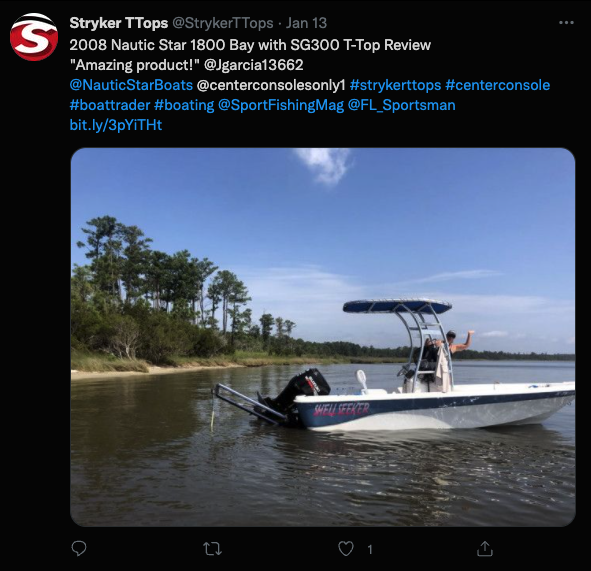Open the @SportFishingMag mention
The image size is (591, 571).
tap(281, 105)
